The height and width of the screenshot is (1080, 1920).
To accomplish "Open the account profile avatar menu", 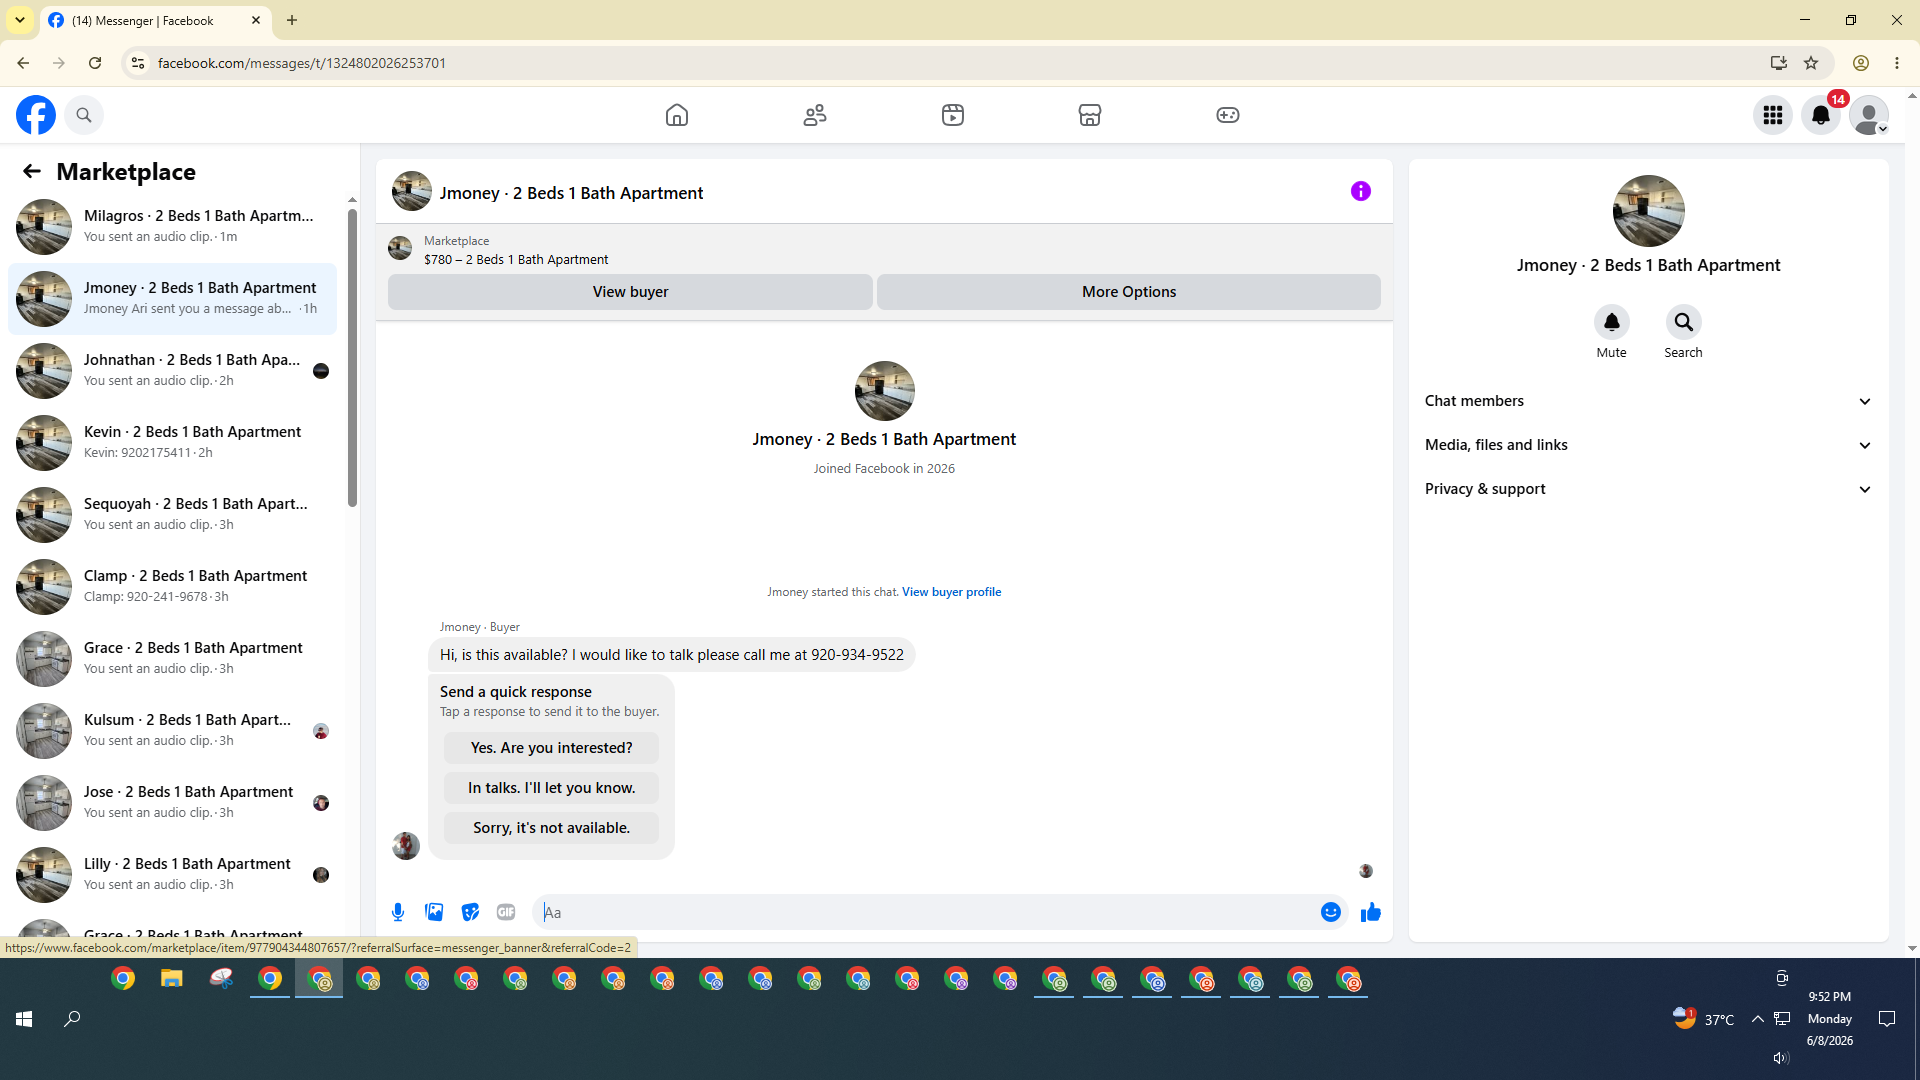I will [x=1869, y=115].
